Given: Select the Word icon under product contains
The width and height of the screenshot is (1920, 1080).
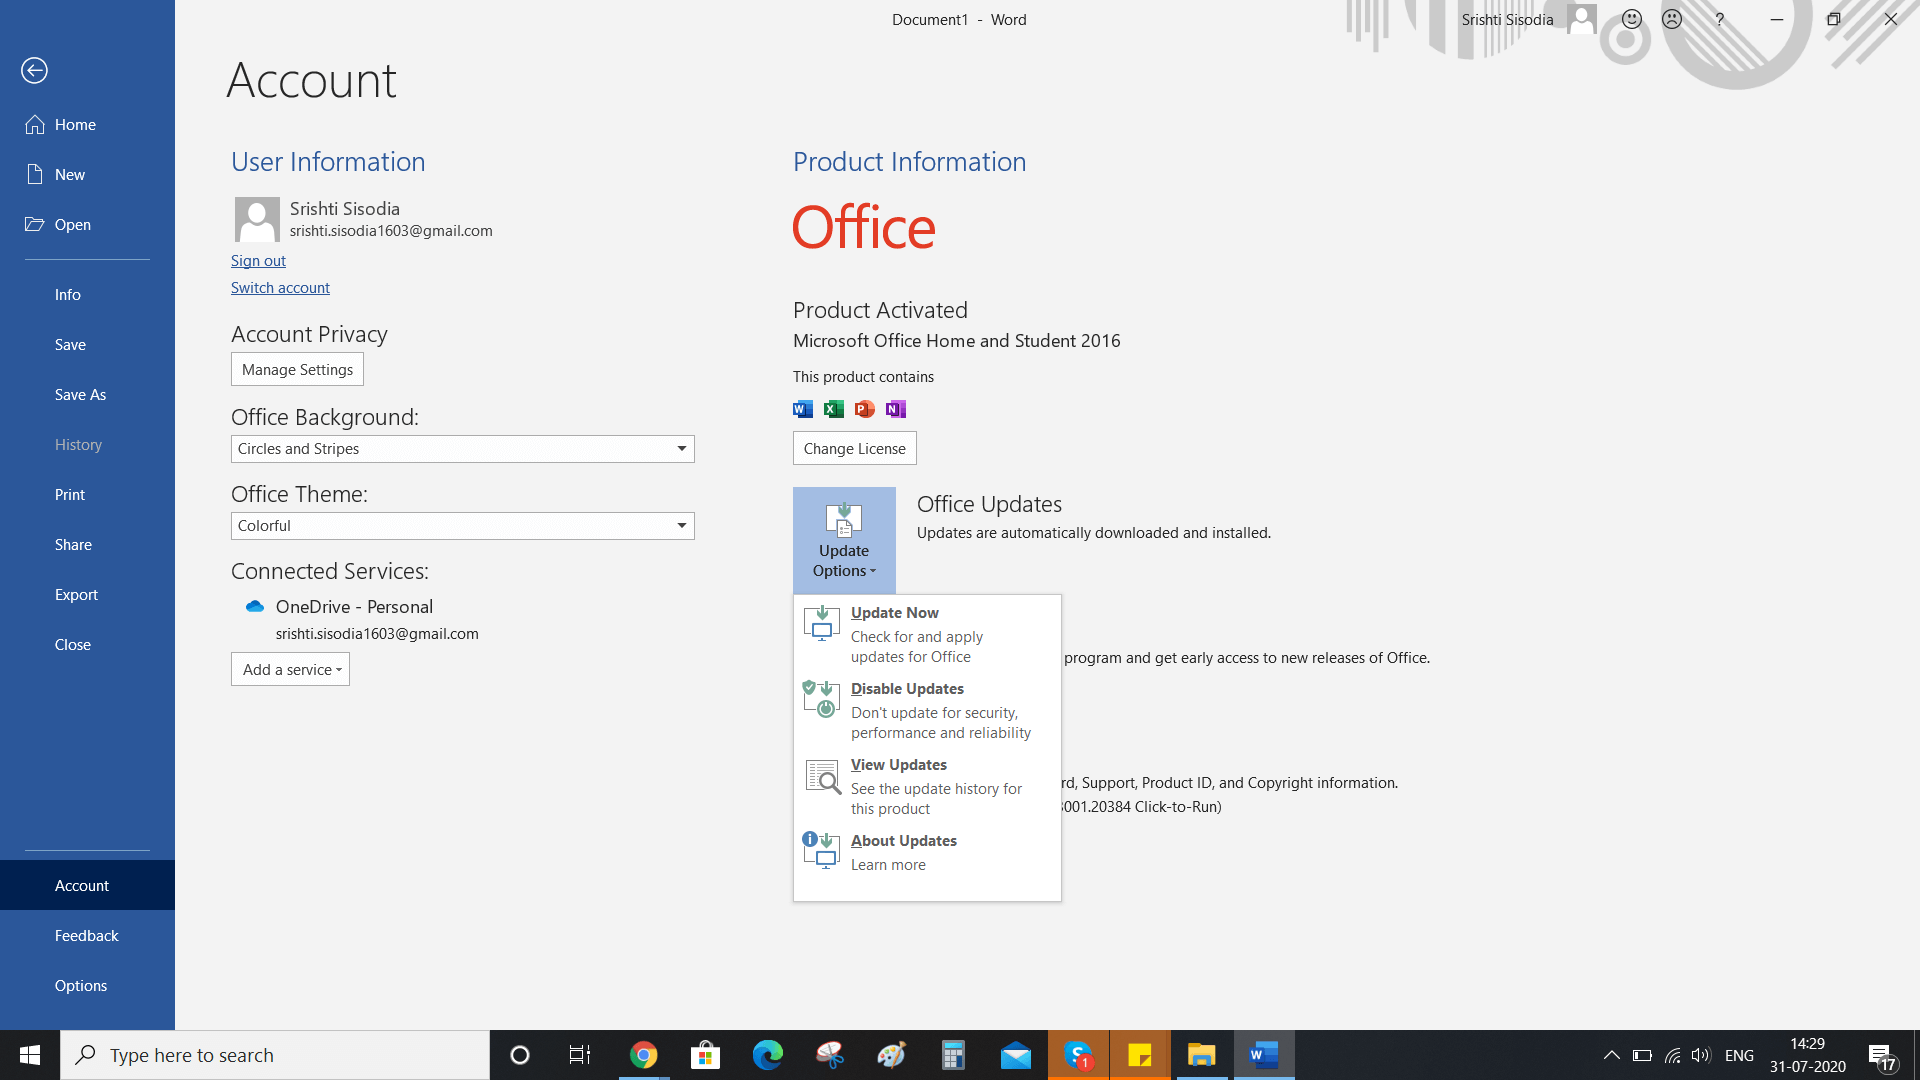Looking at the screenshot, I should point(802,409).
